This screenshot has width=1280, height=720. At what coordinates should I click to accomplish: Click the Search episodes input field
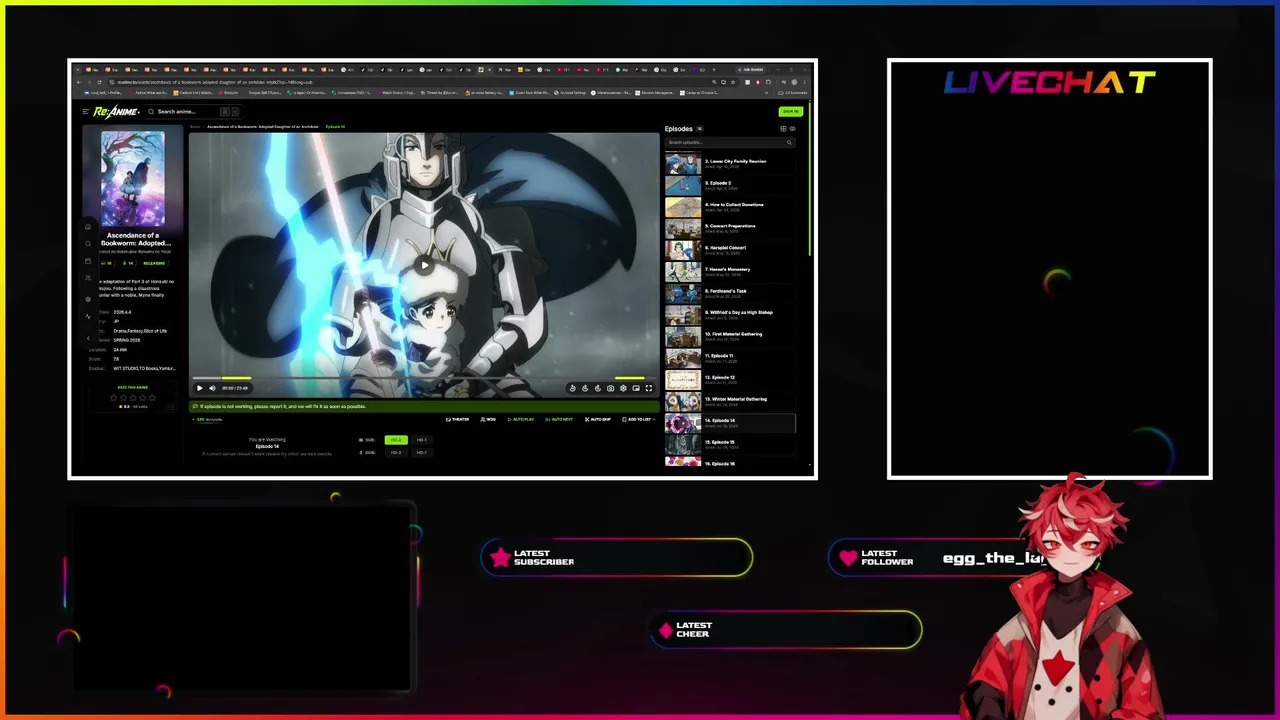coord(730,142)
